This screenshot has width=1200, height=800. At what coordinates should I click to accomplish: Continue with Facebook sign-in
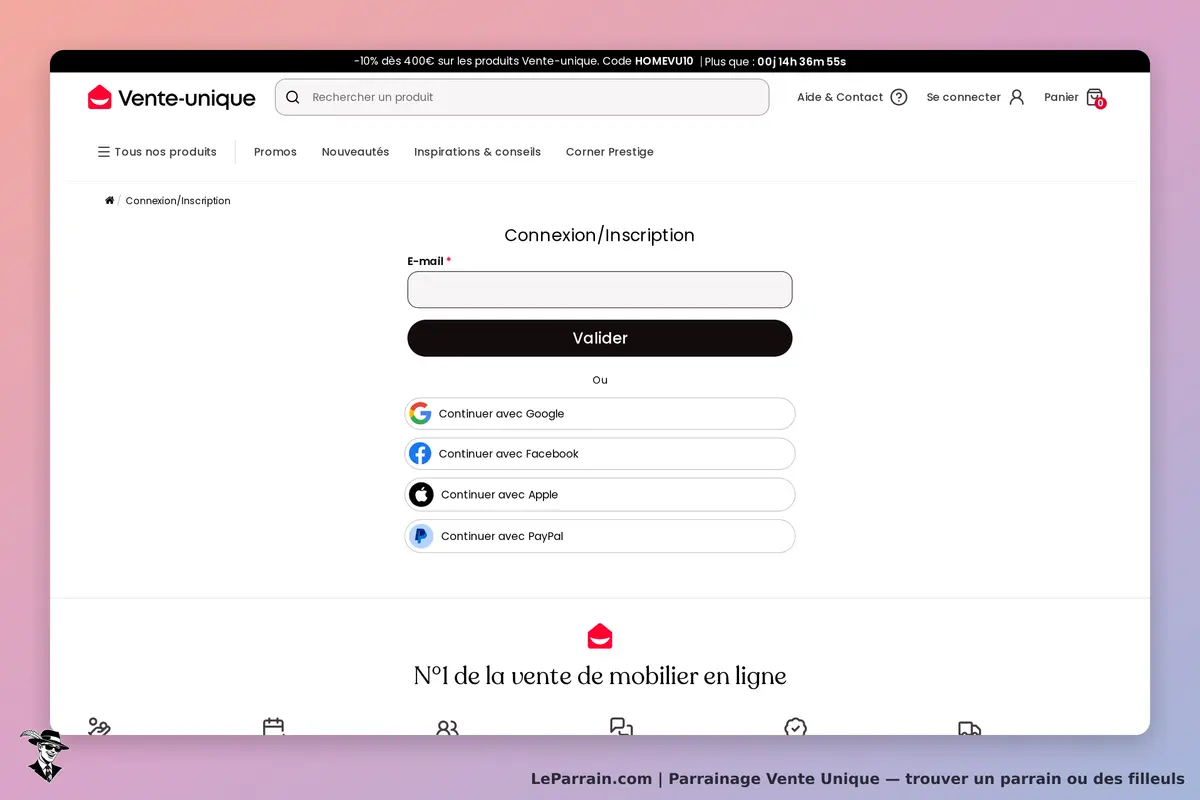[600, 453]
